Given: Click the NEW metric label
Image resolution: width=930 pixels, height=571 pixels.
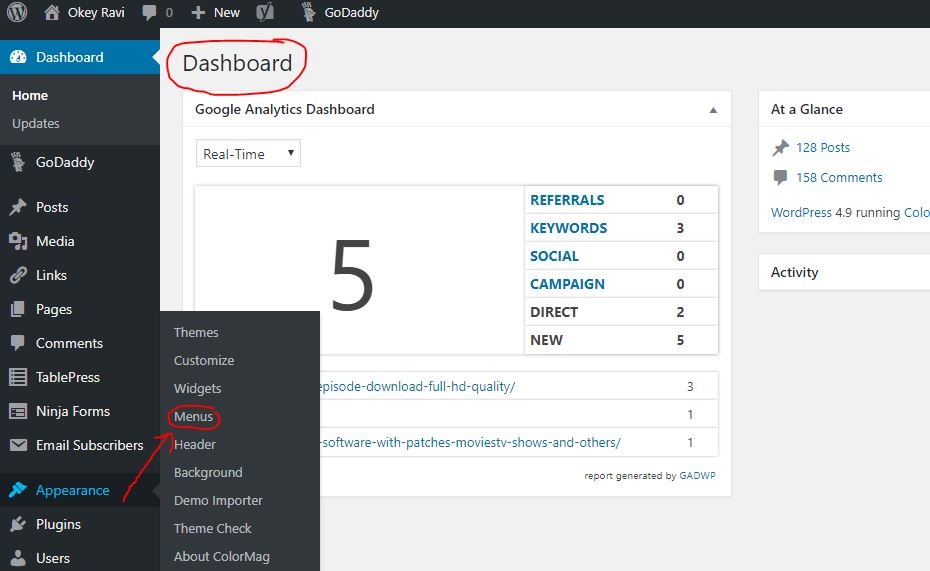Looking at the screenshot, I should [546, 340].
